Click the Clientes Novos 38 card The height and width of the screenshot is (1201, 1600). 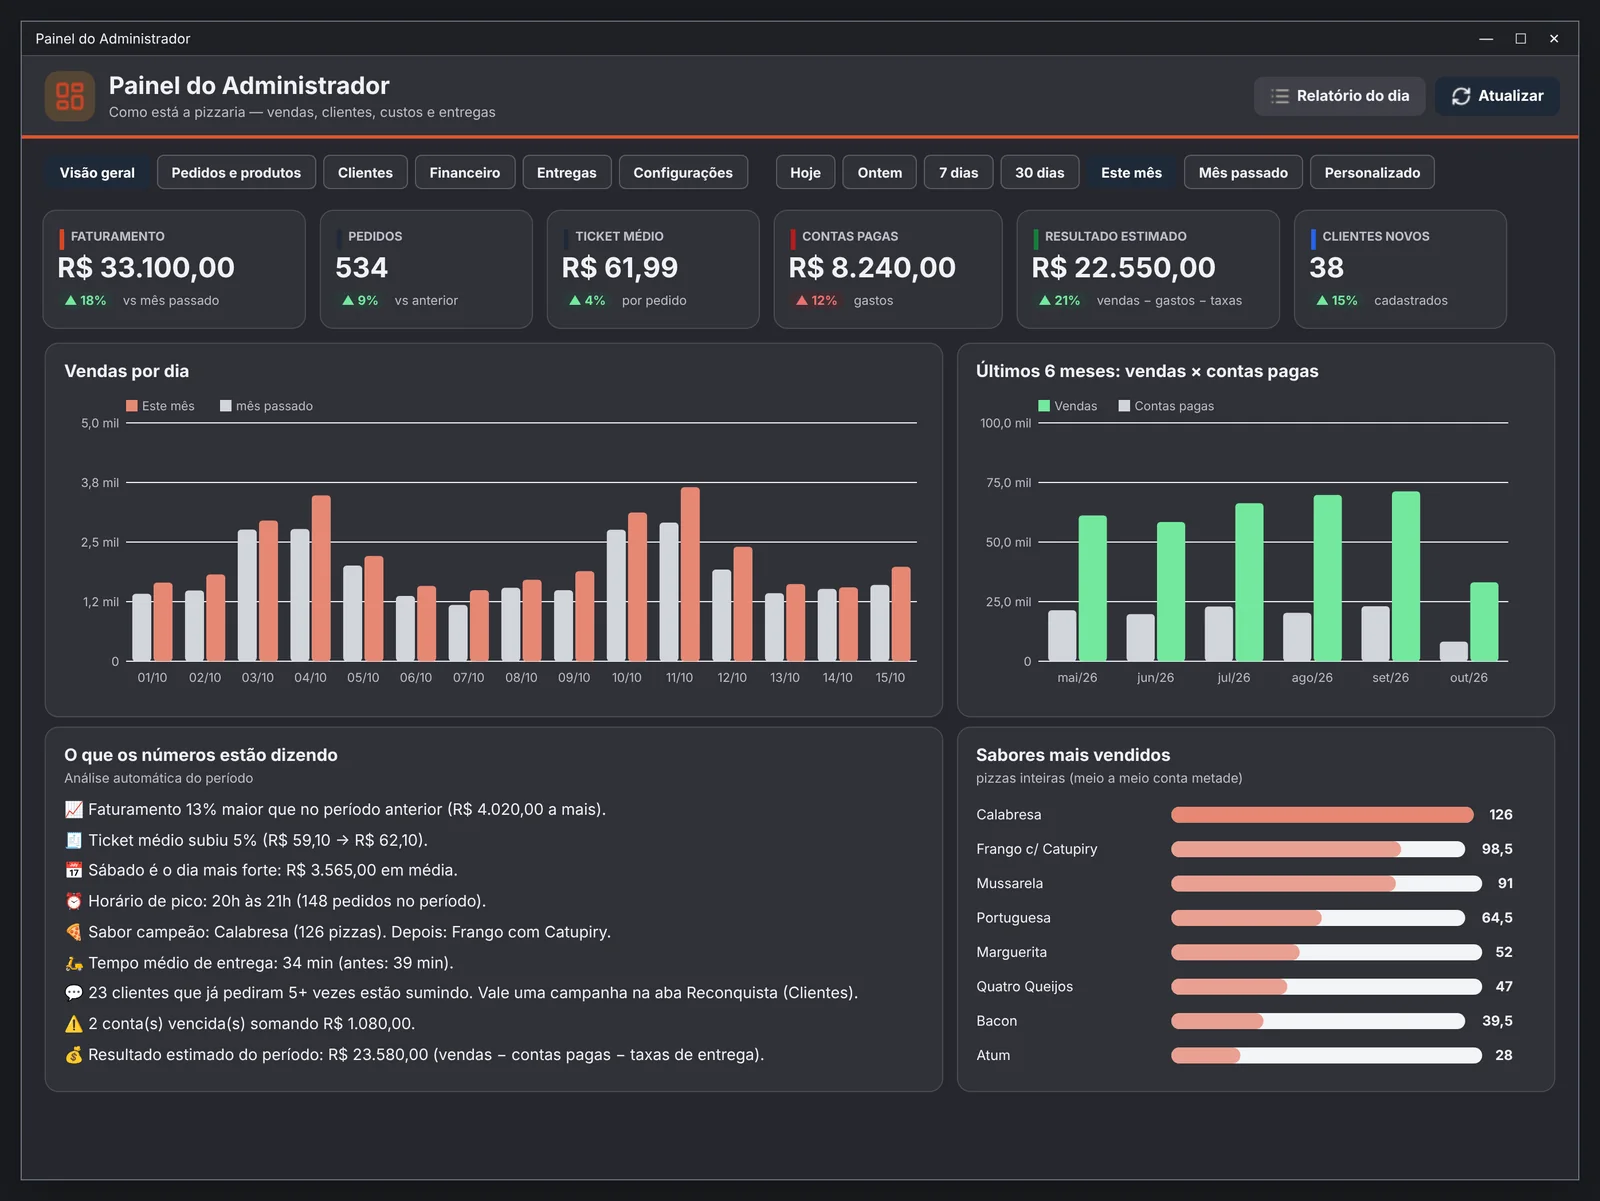[x=1400, y=269]
